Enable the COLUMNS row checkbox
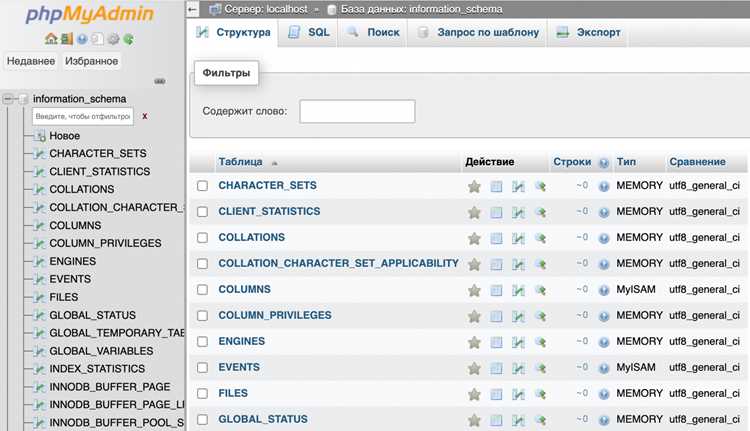Viewport: 750px width, 431px height. coord(202,289)
